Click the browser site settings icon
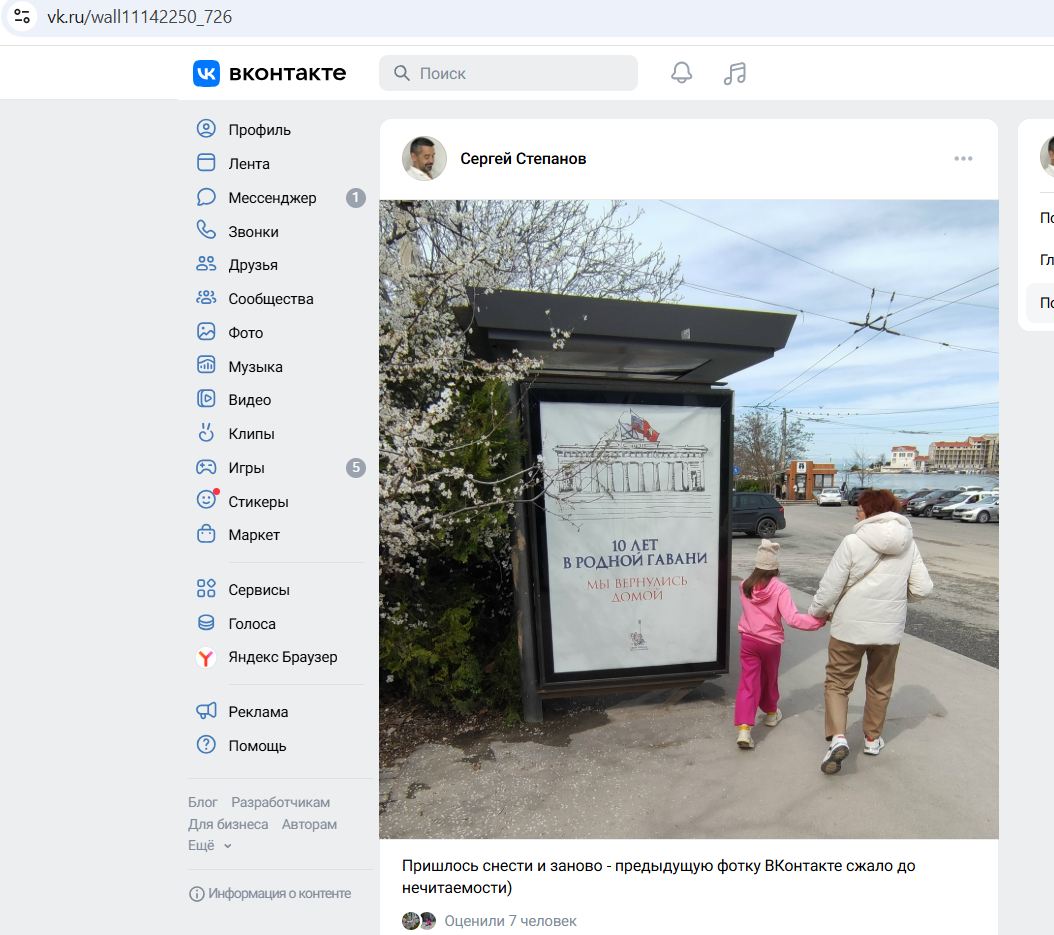This screenshot has height=935, width=1054. pos(22,16)
